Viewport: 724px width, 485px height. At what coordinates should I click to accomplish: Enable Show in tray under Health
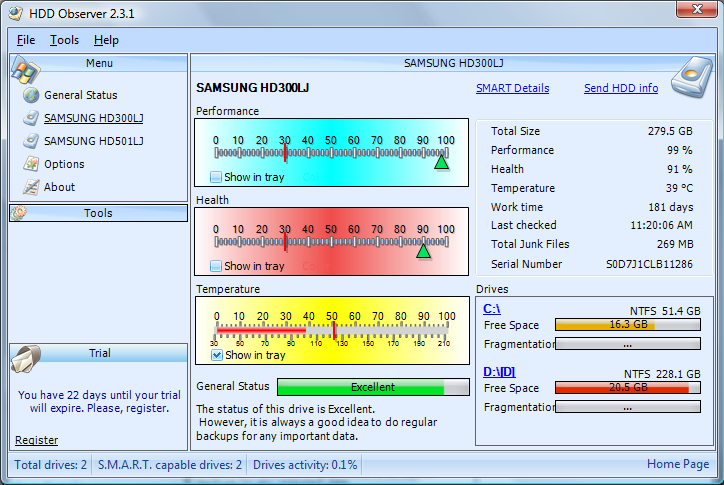(x=216, y=266)
